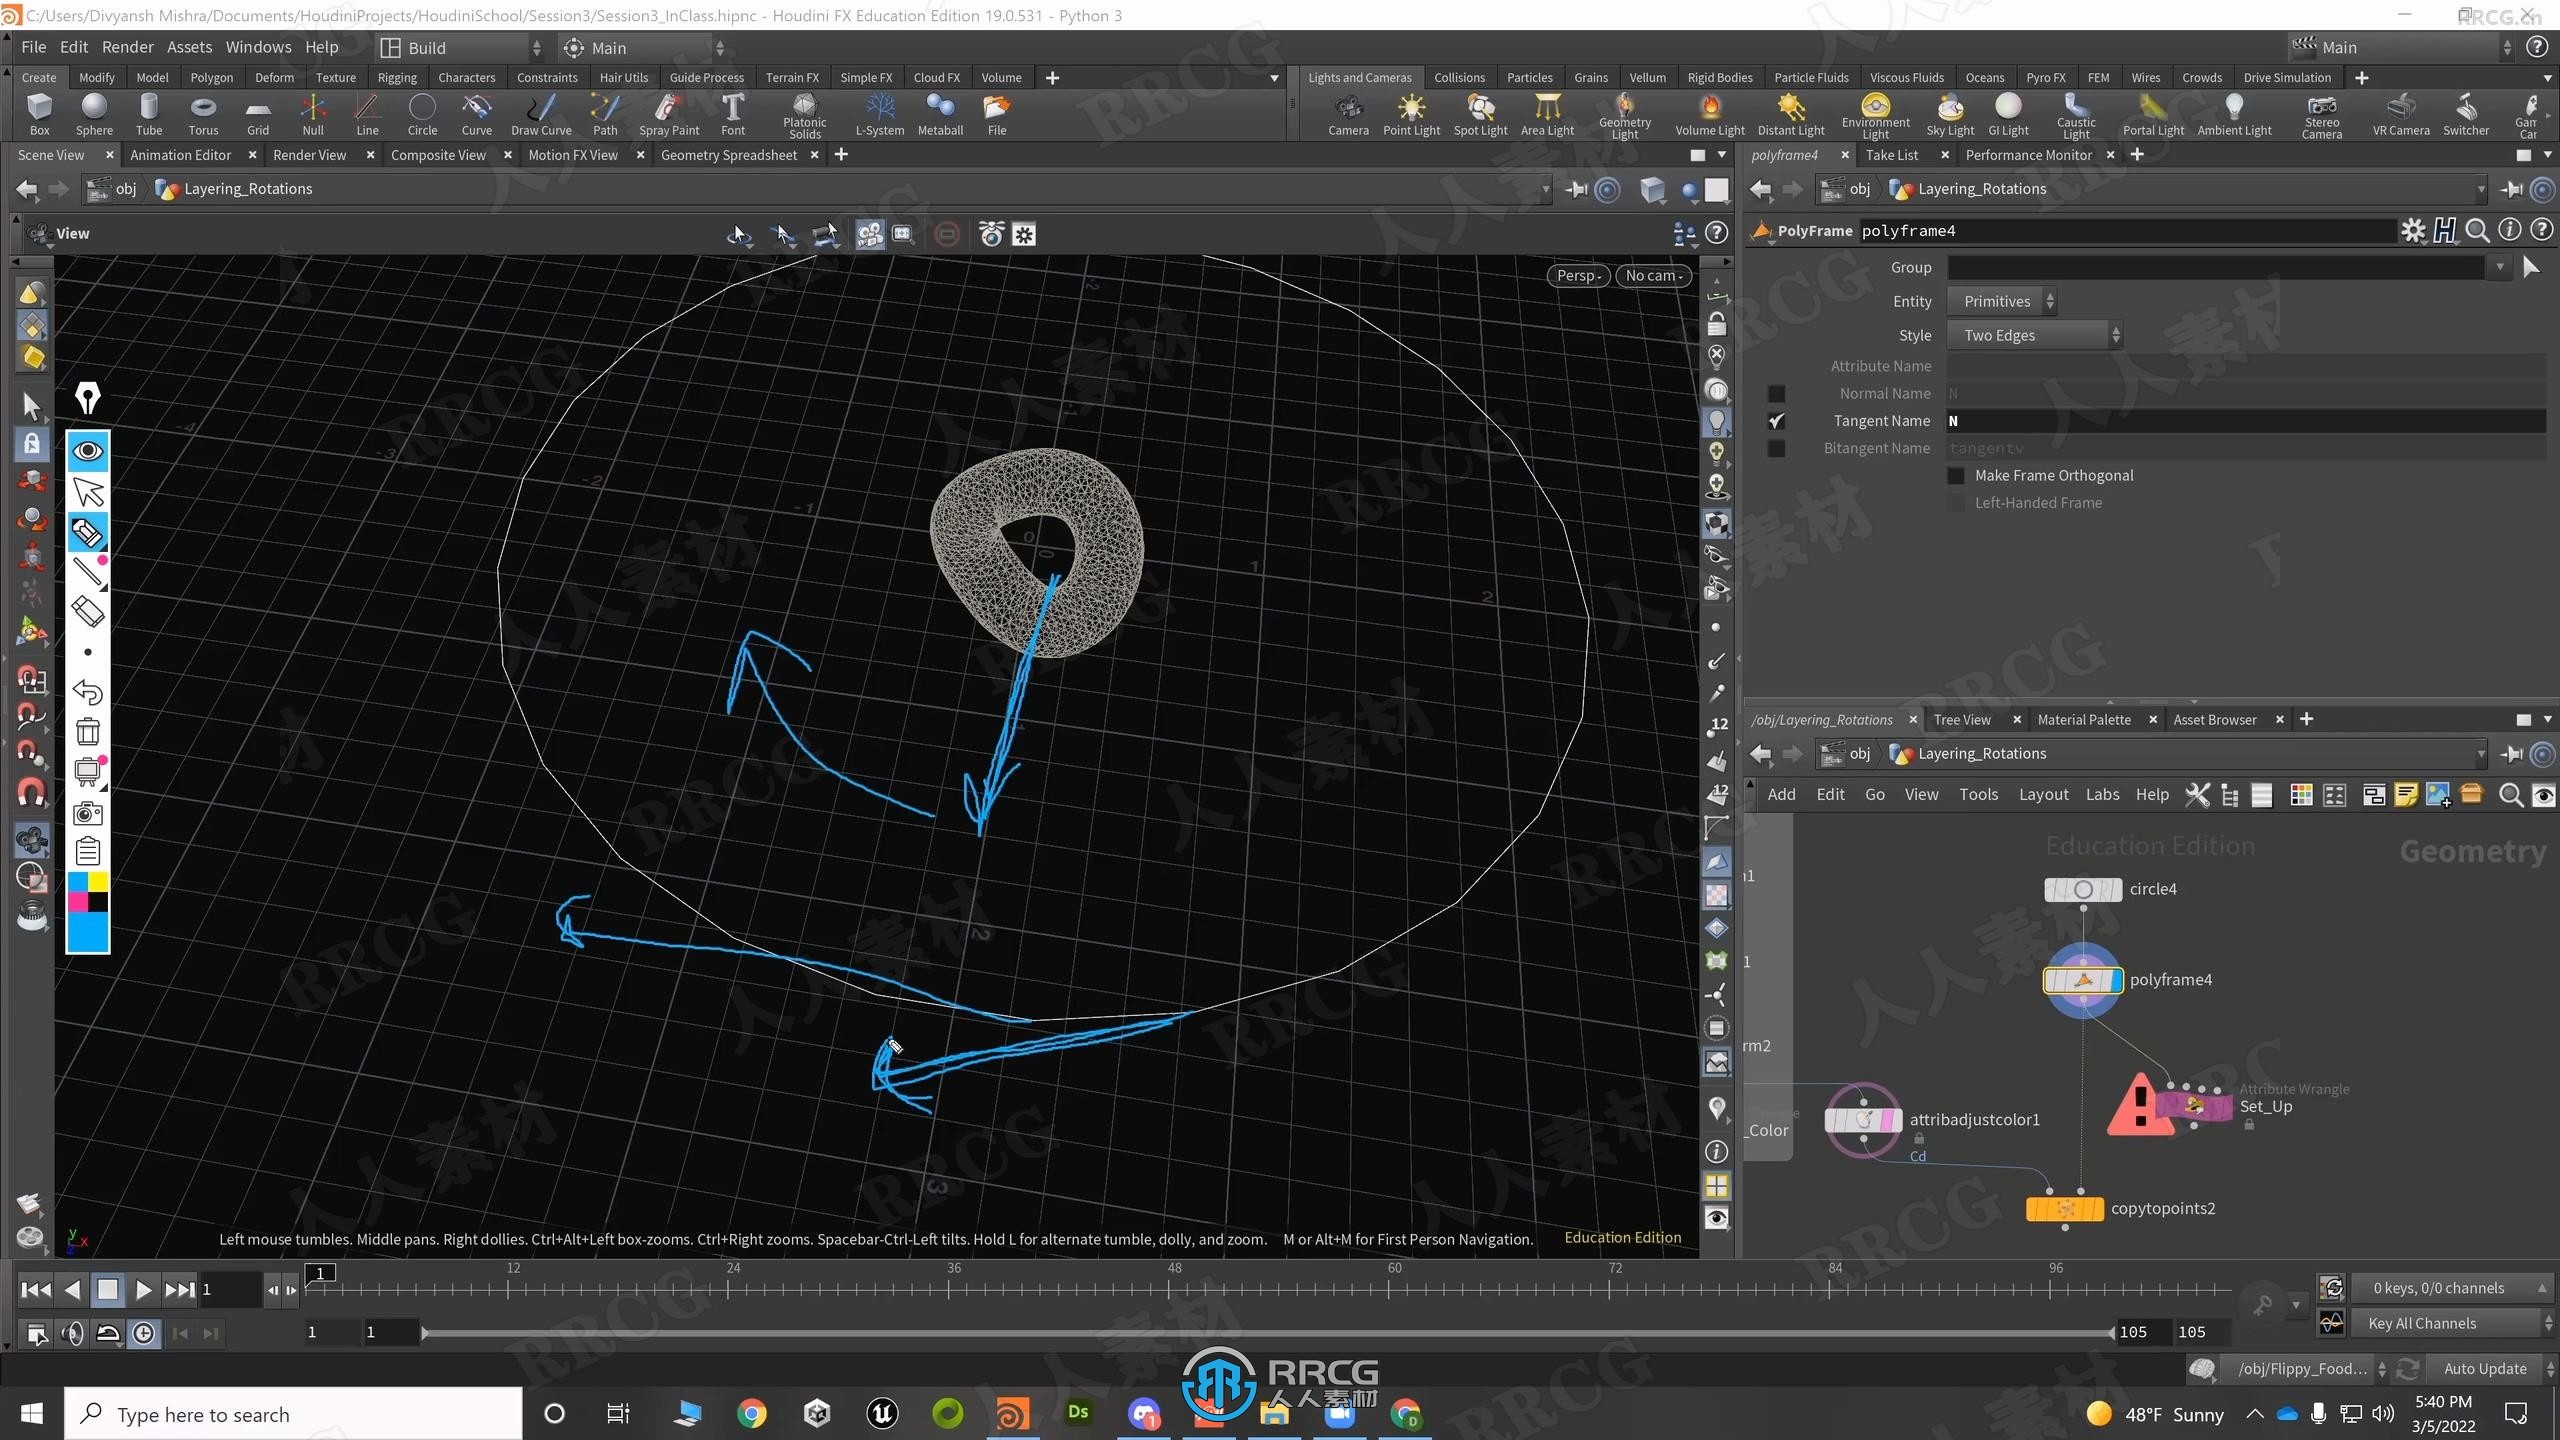Open the File menu
Screen dimensions: 2560x1440
pyautogui.click(x=33, y=47)
